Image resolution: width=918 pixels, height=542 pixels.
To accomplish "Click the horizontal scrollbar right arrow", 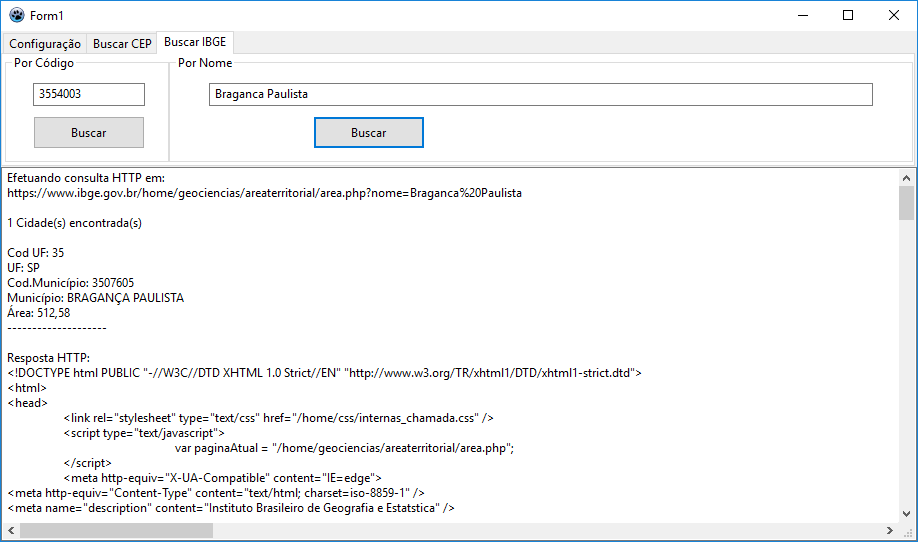I will coord(890,530).
